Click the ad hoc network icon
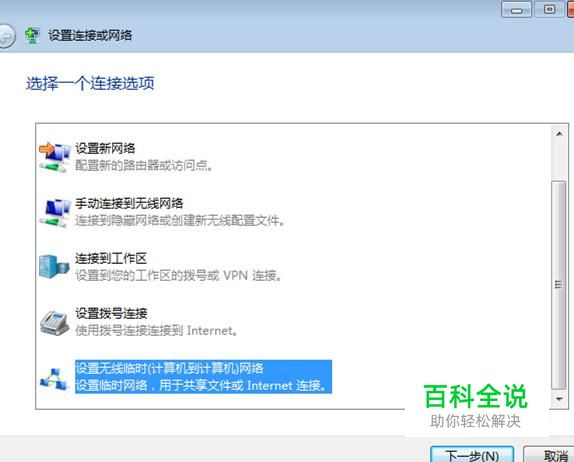 pos(54,379)
